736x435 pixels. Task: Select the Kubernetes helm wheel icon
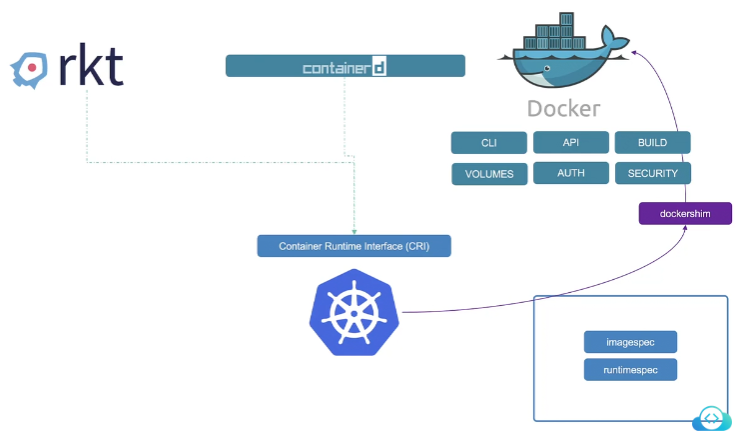pos(357,314)
